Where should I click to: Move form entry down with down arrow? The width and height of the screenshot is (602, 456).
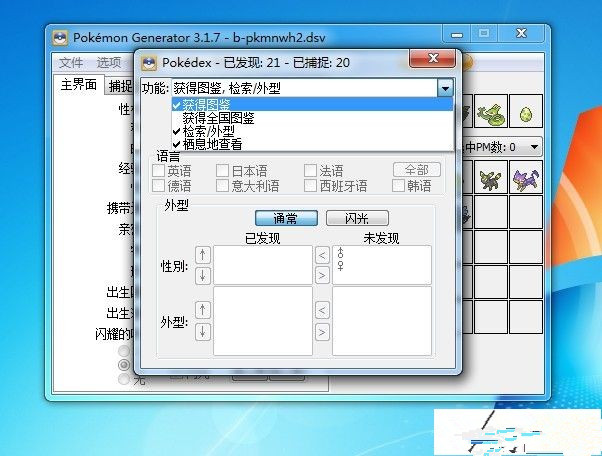[203, 332]
